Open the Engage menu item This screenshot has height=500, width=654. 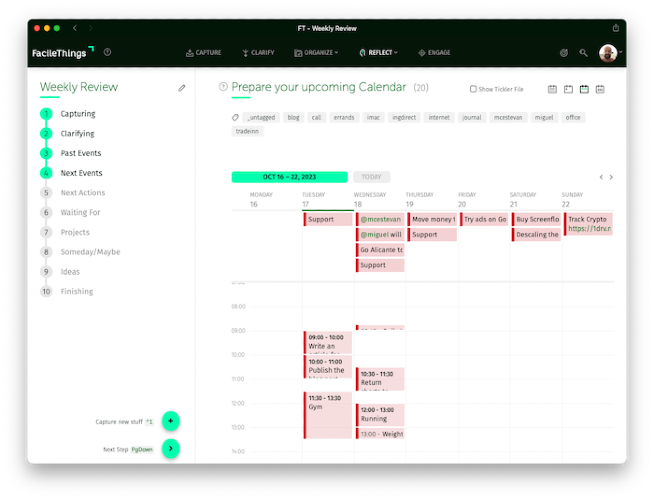[434, 53]
